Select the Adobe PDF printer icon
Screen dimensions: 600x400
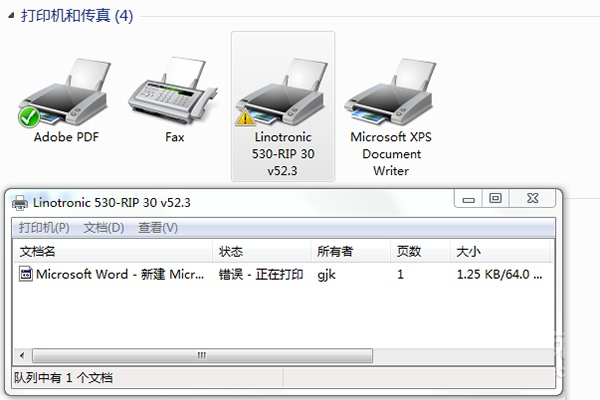pos(65,92)
